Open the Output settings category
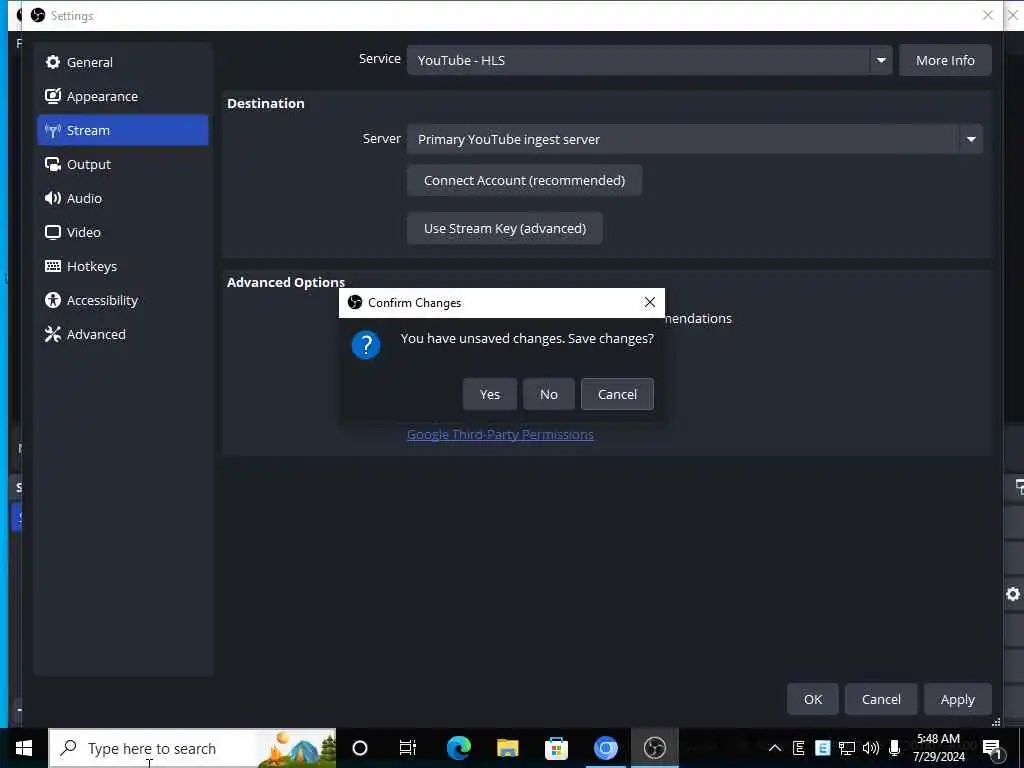This screenshot has height=768, width=1024. coord(123,164)
